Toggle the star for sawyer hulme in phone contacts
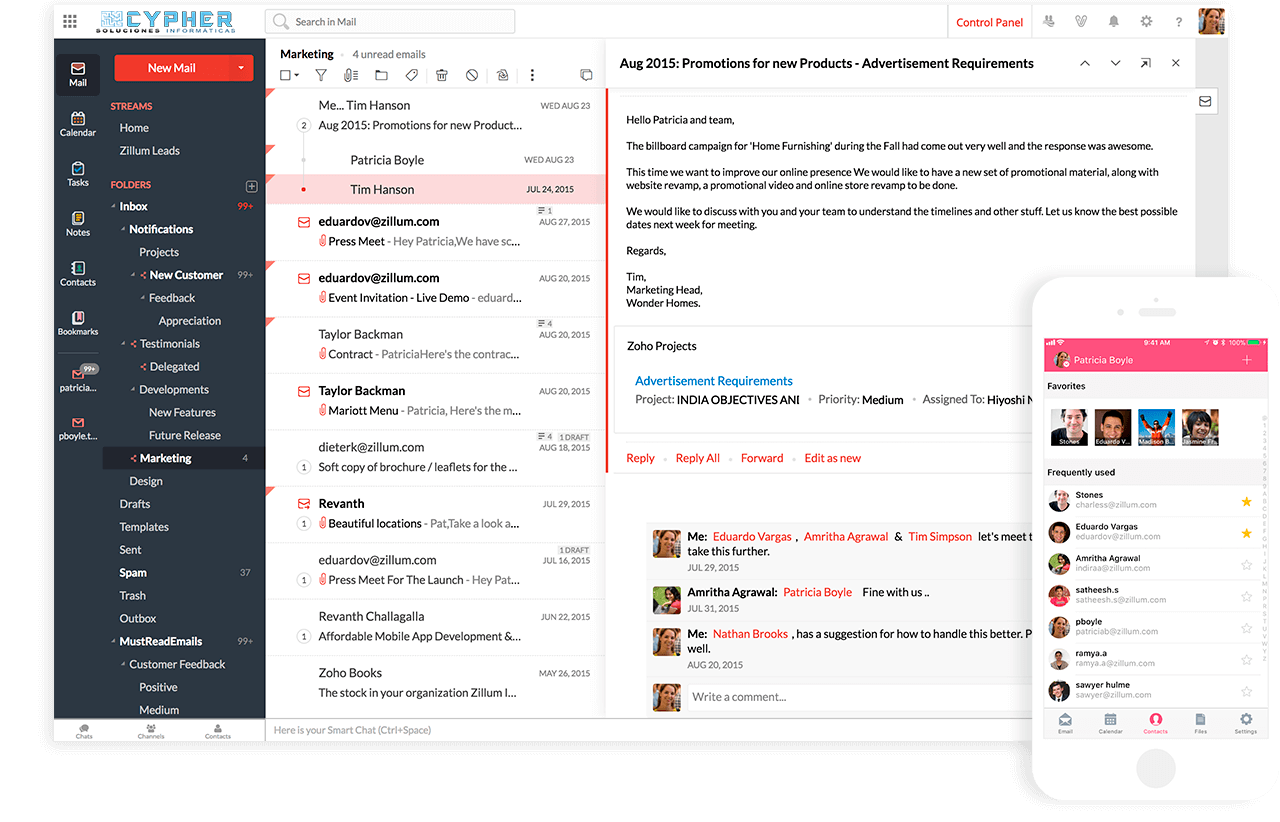This screenshot has width=1280, height=822. [x=1246, y=691]
